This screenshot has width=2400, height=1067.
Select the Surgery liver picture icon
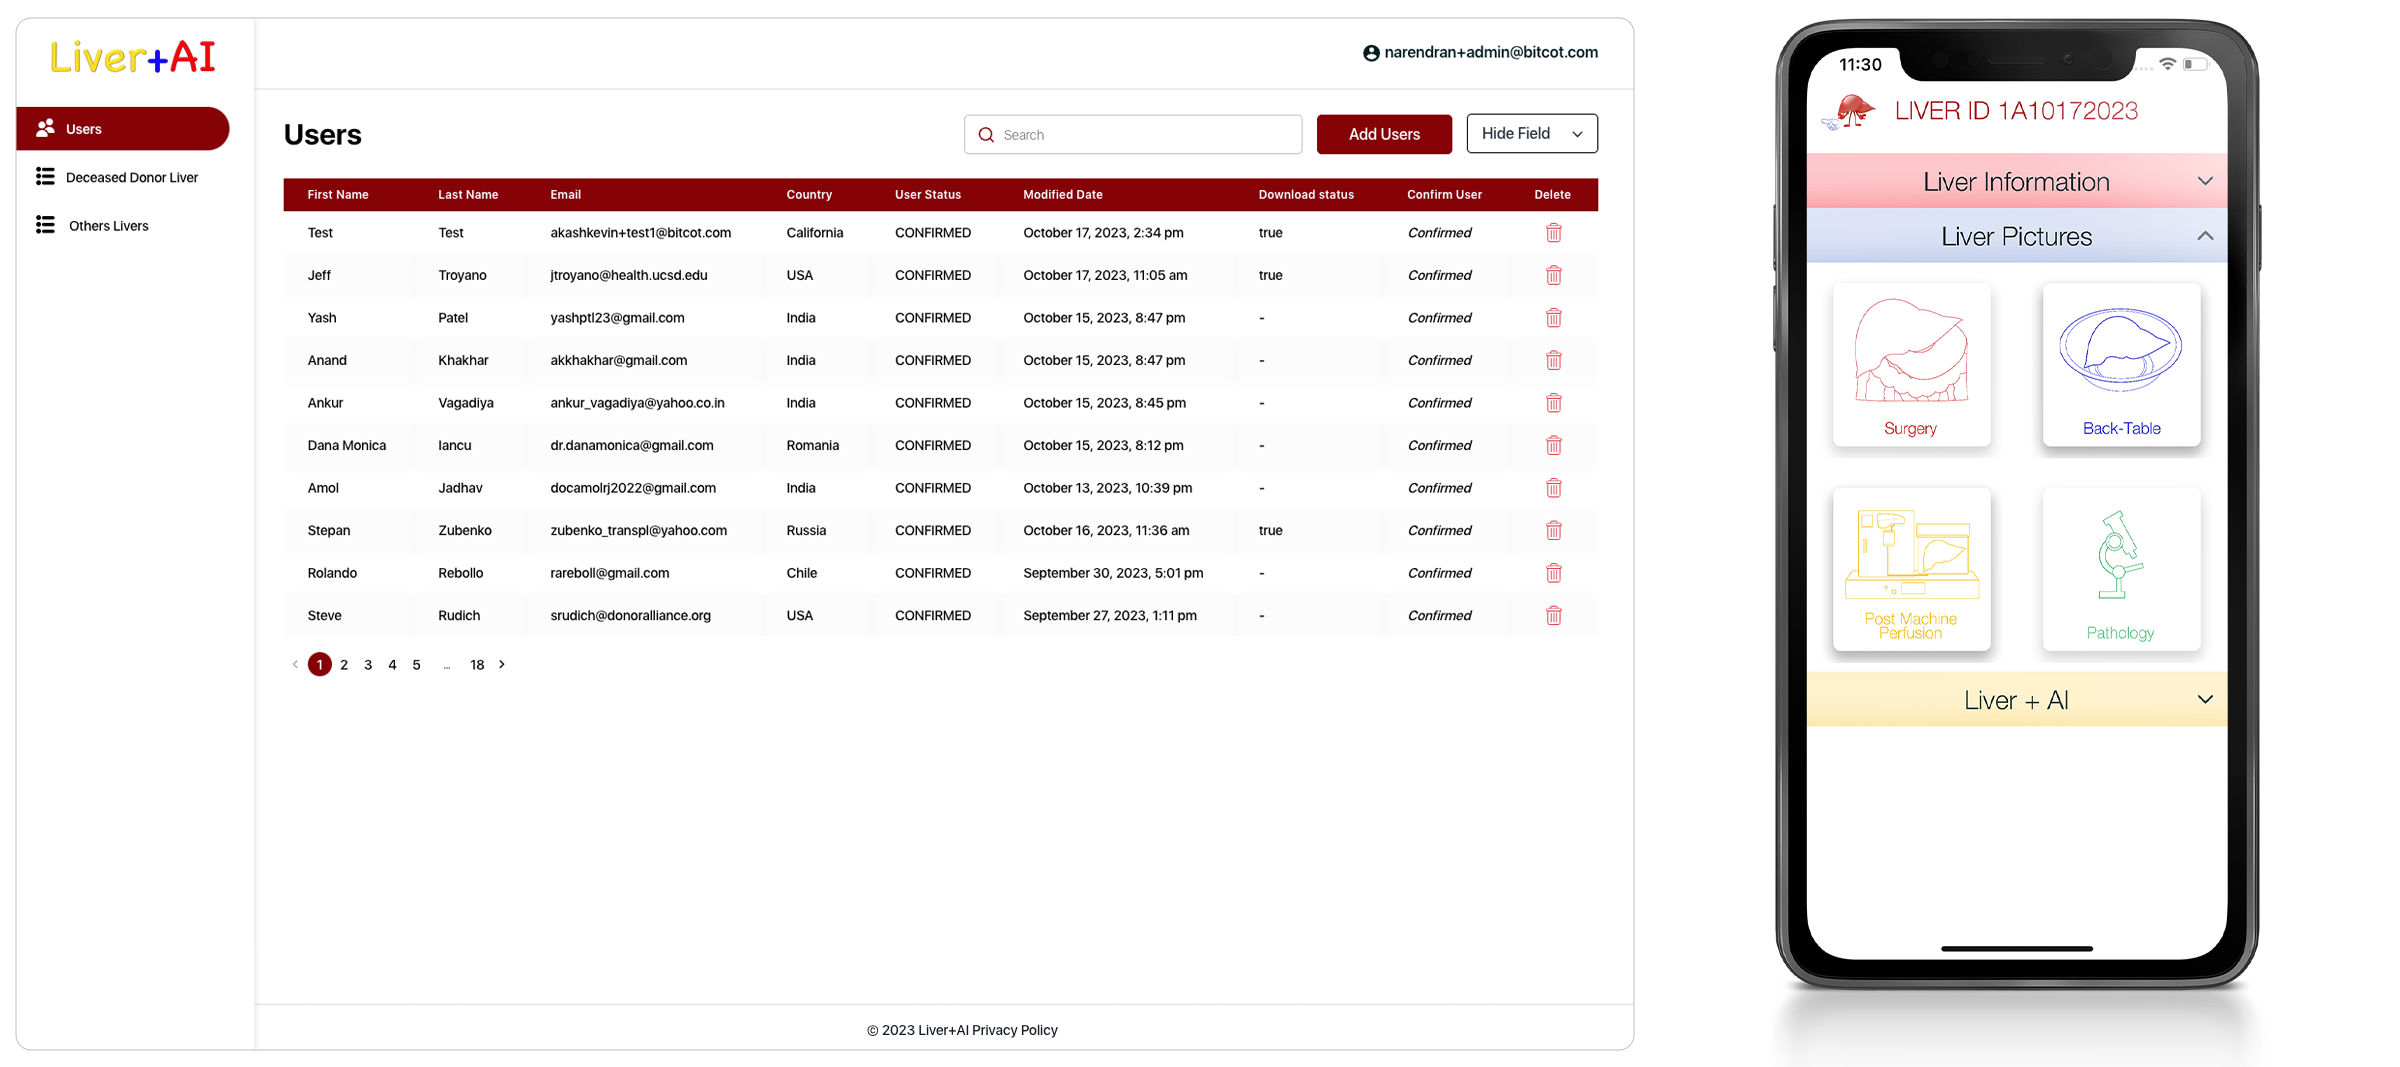point(1911,365)
